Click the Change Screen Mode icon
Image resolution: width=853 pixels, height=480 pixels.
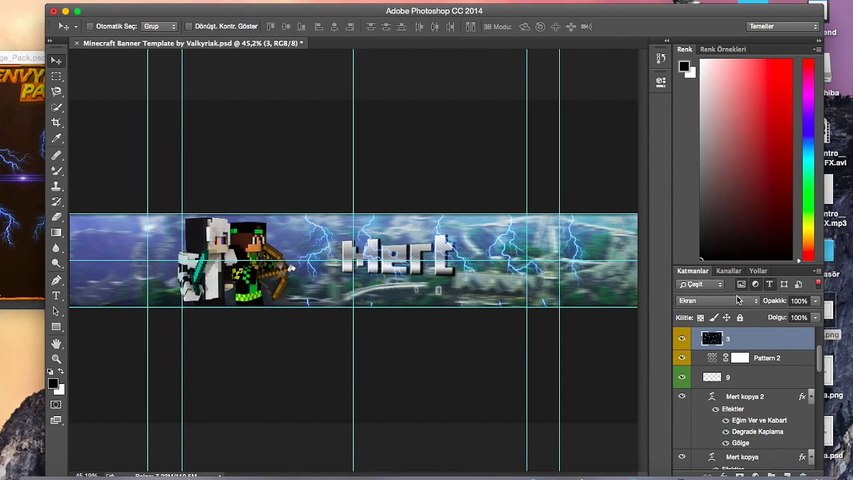(56, 420)
